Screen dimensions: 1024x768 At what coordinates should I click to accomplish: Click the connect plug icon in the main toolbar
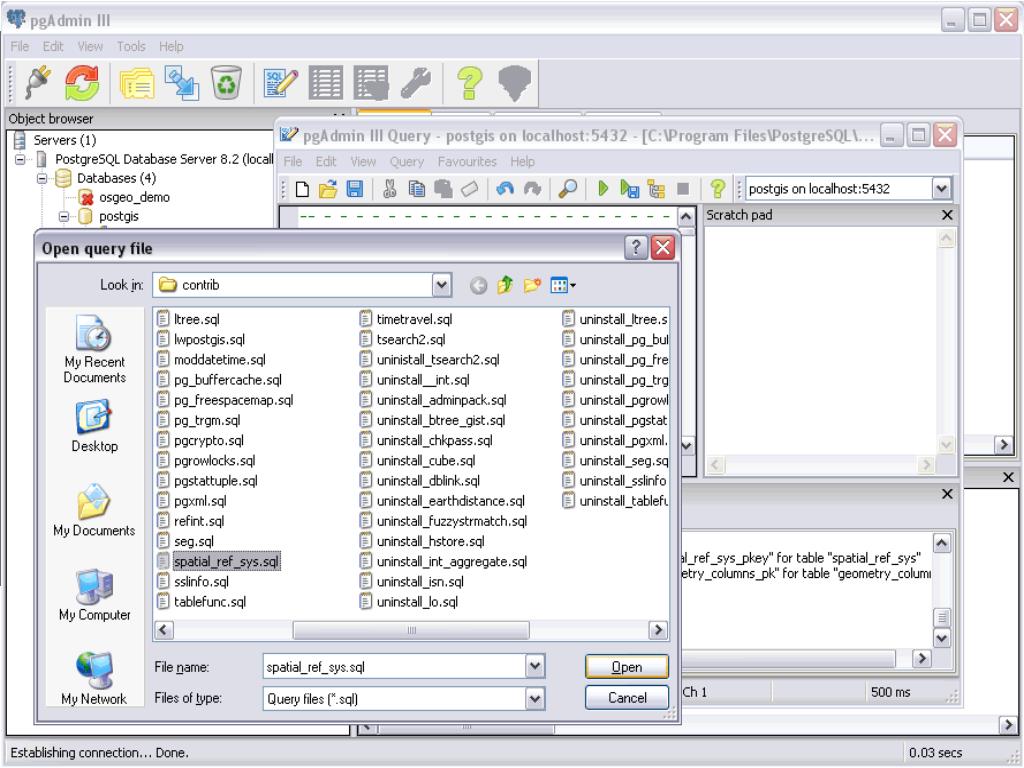(38, 82)
